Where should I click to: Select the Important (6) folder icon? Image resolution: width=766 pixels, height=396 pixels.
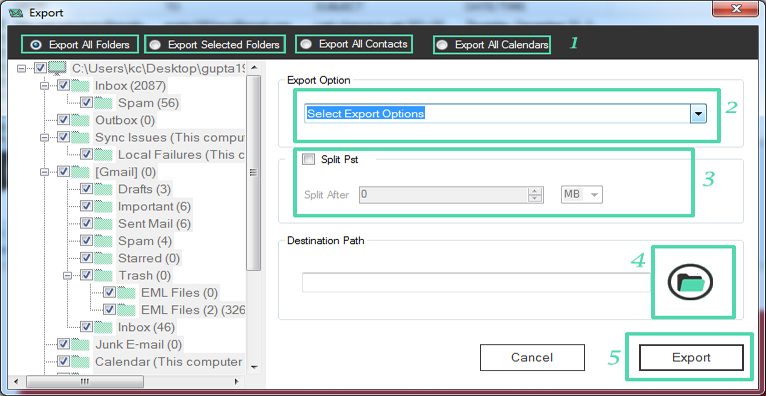tap(104, 207)
